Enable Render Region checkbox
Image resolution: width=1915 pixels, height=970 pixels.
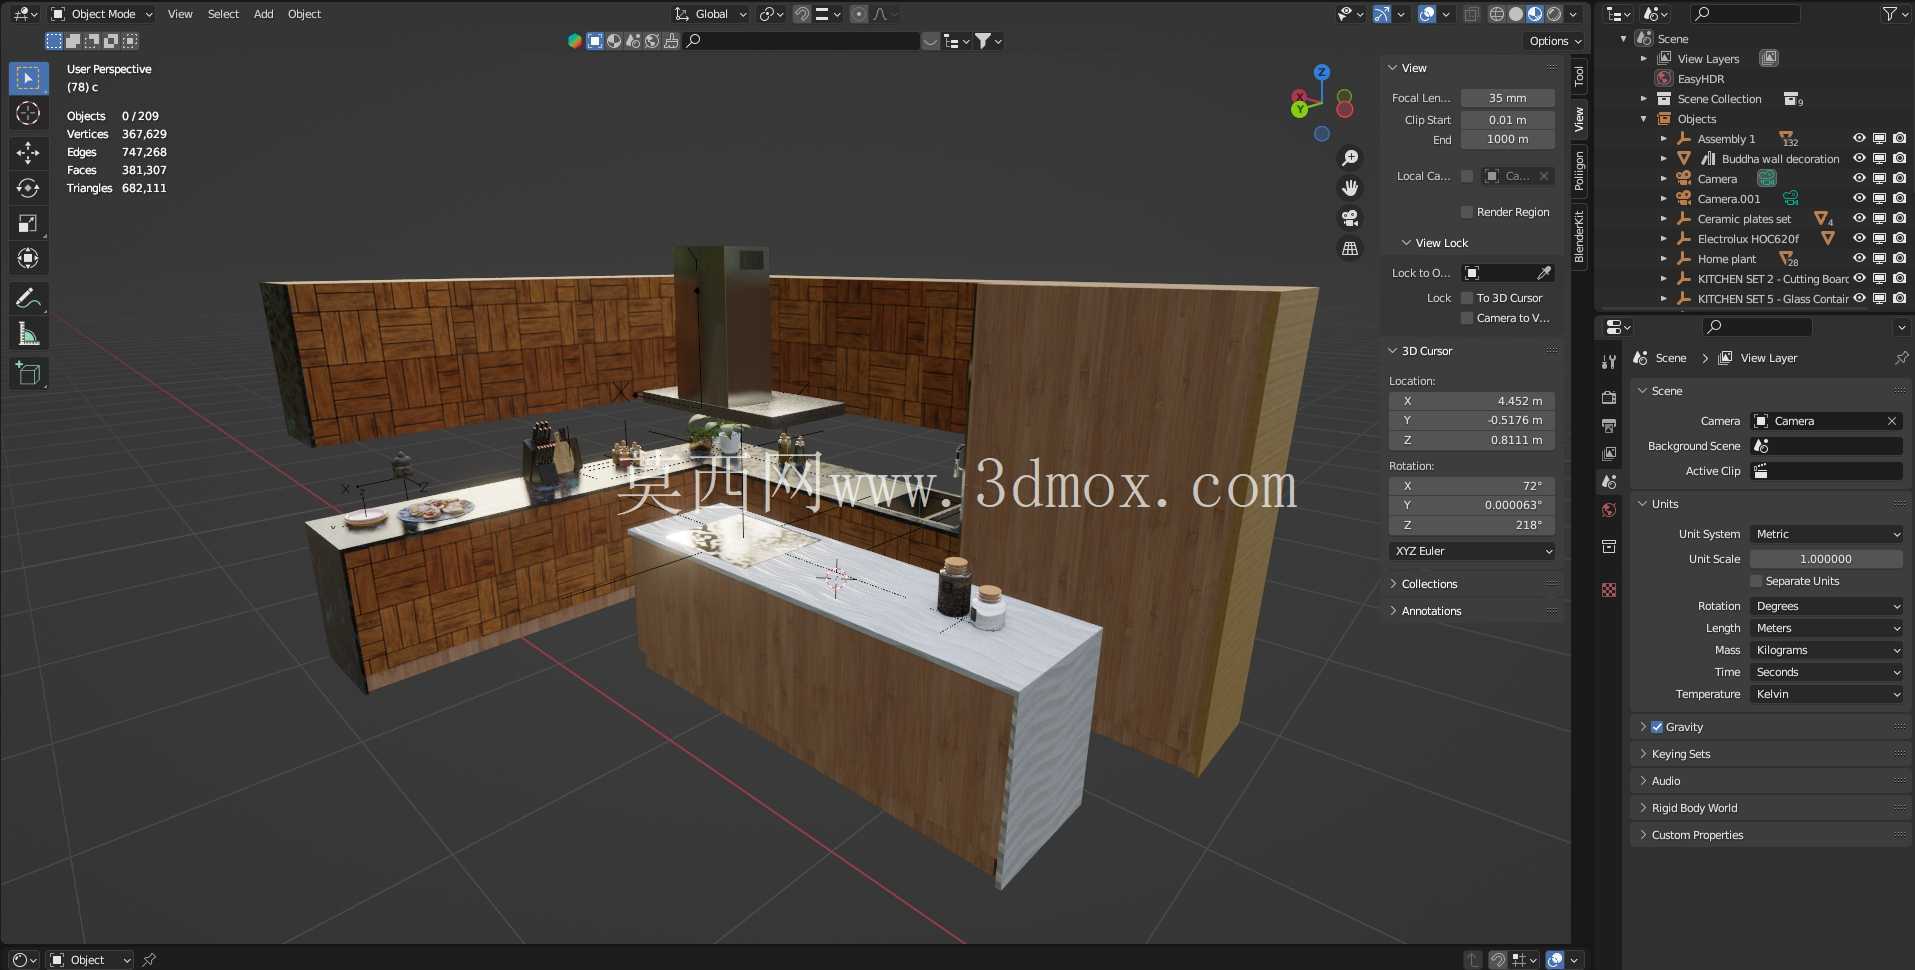tap(1467, 212)
